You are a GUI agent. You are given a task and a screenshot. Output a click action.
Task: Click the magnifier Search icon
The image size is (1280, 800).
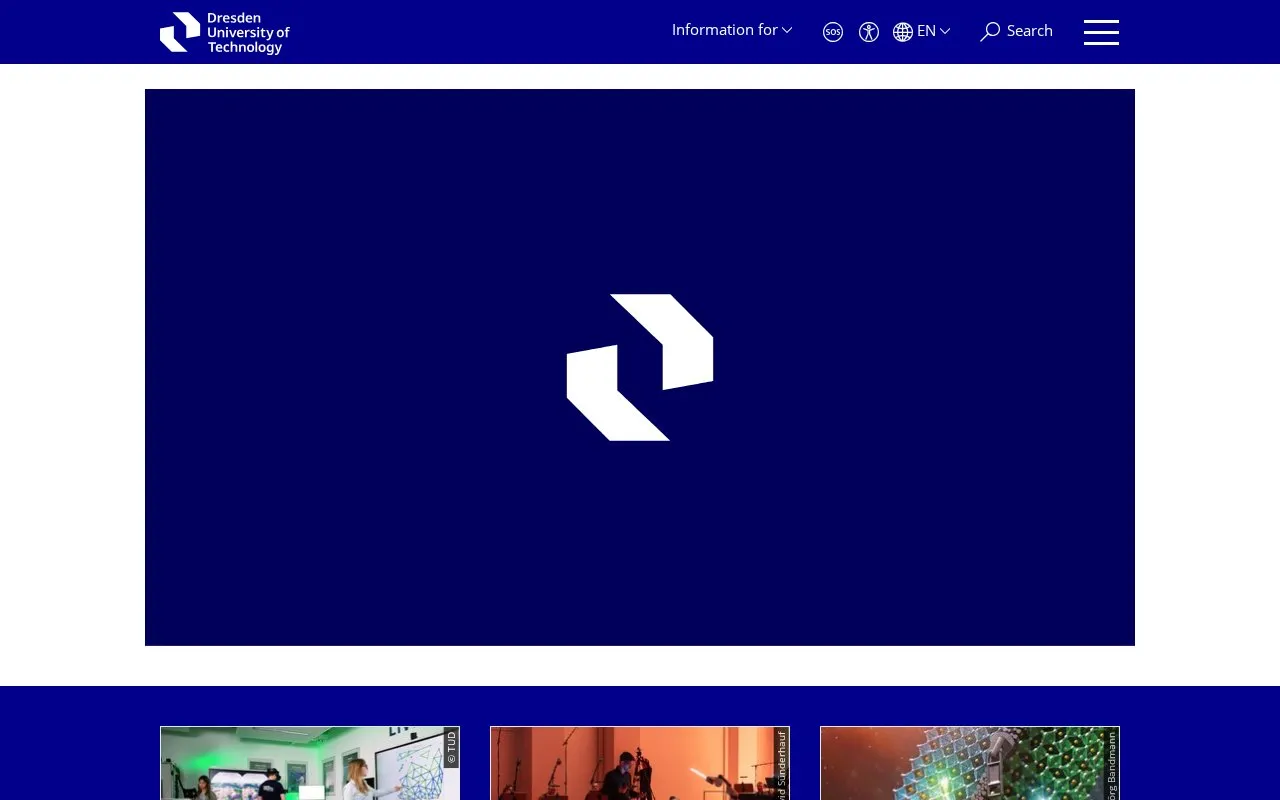[990, 32]
